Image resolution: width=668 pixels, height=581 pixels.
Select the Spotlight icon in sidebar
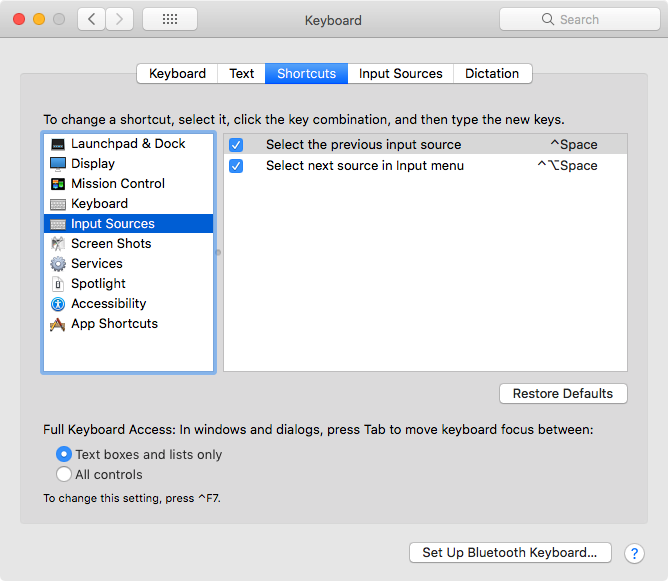58,284
